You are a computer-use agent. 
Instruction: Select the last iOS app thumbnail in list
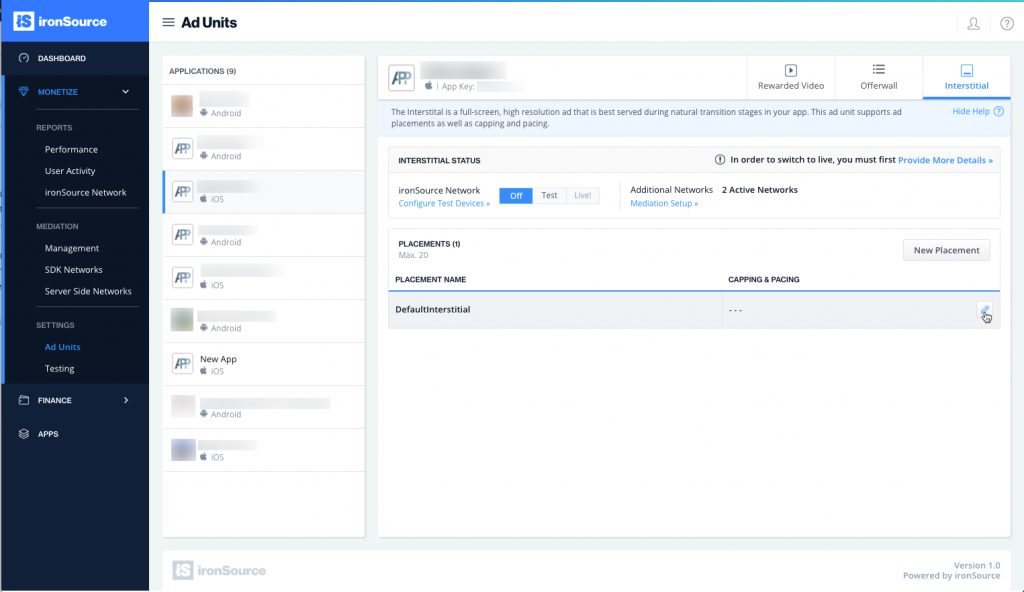point(183,450)
